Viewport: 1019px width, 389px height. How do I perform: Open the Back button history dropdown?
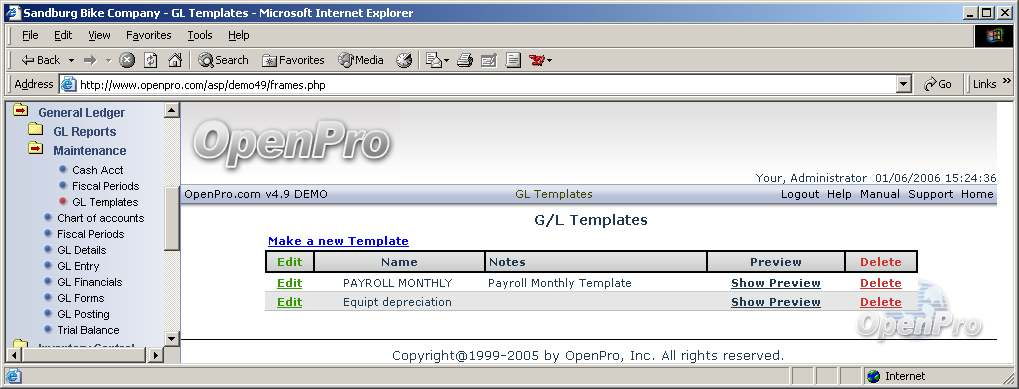71,60
